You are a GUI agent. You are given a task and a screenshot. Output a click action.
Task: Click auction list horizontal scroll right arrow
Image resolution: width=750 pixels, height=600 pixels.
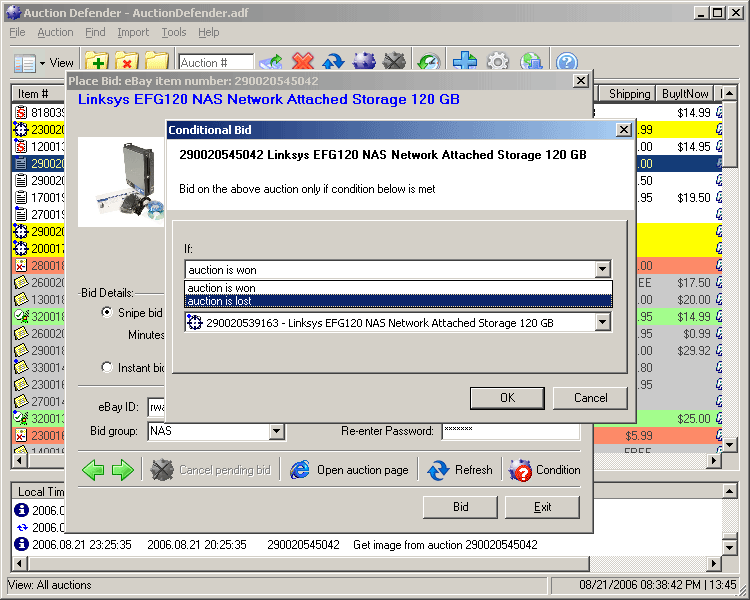coord(714,460)
